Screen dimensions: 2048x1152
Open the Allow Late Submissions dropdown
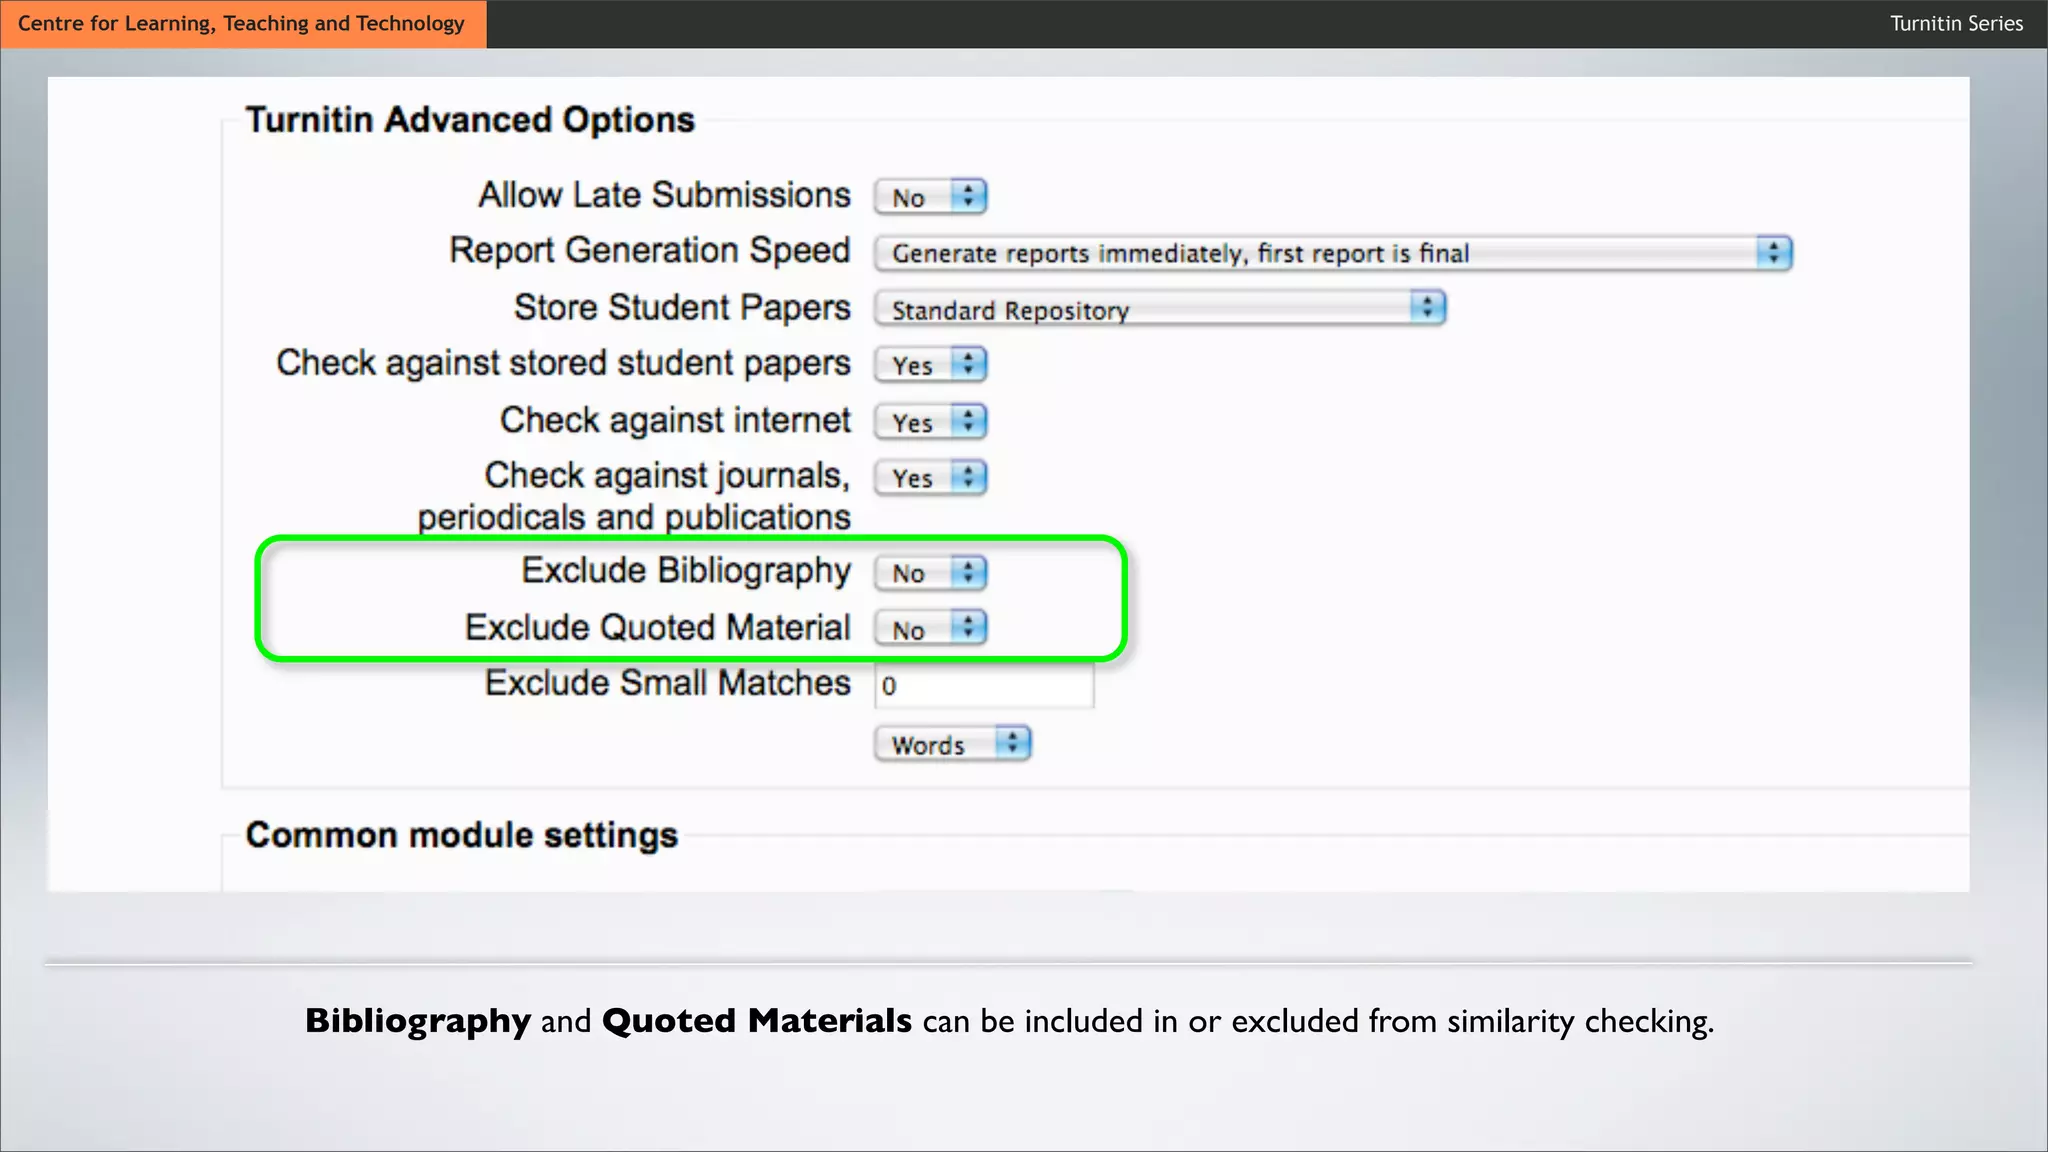[x=929, y=197]
